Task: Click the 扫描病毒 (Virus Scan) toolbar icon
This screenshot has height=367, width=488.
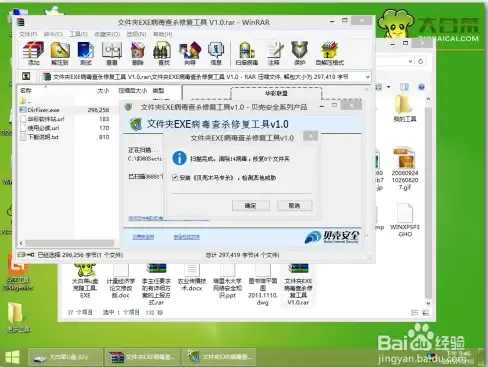Action: click(247, 53)
